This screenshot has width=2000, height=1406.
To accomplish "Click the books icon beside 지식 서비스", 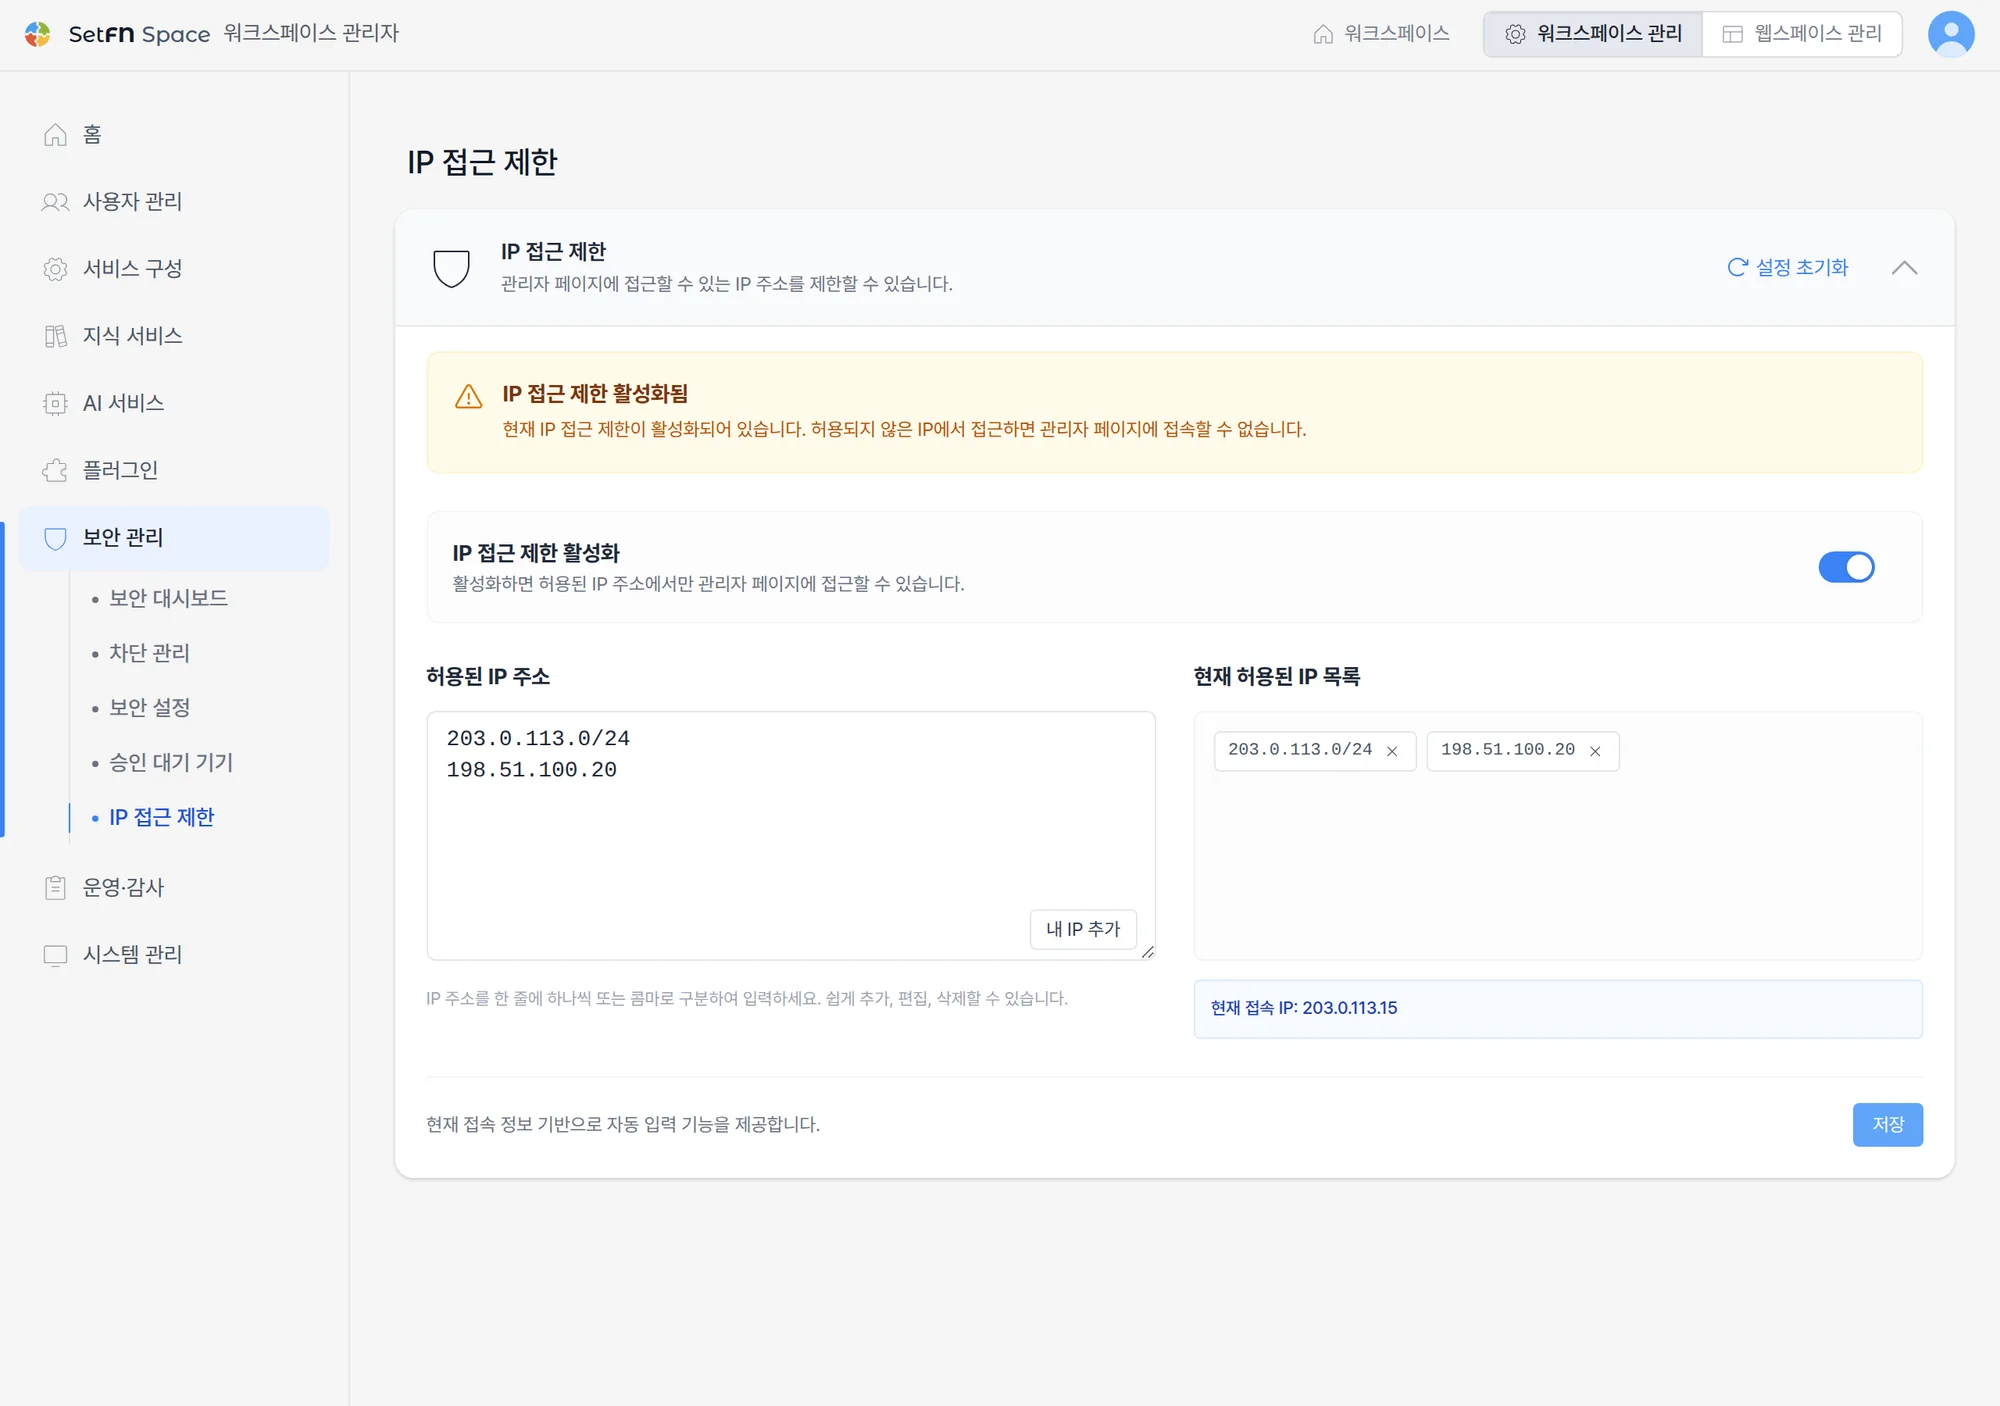I will click(x=56, y=336).
